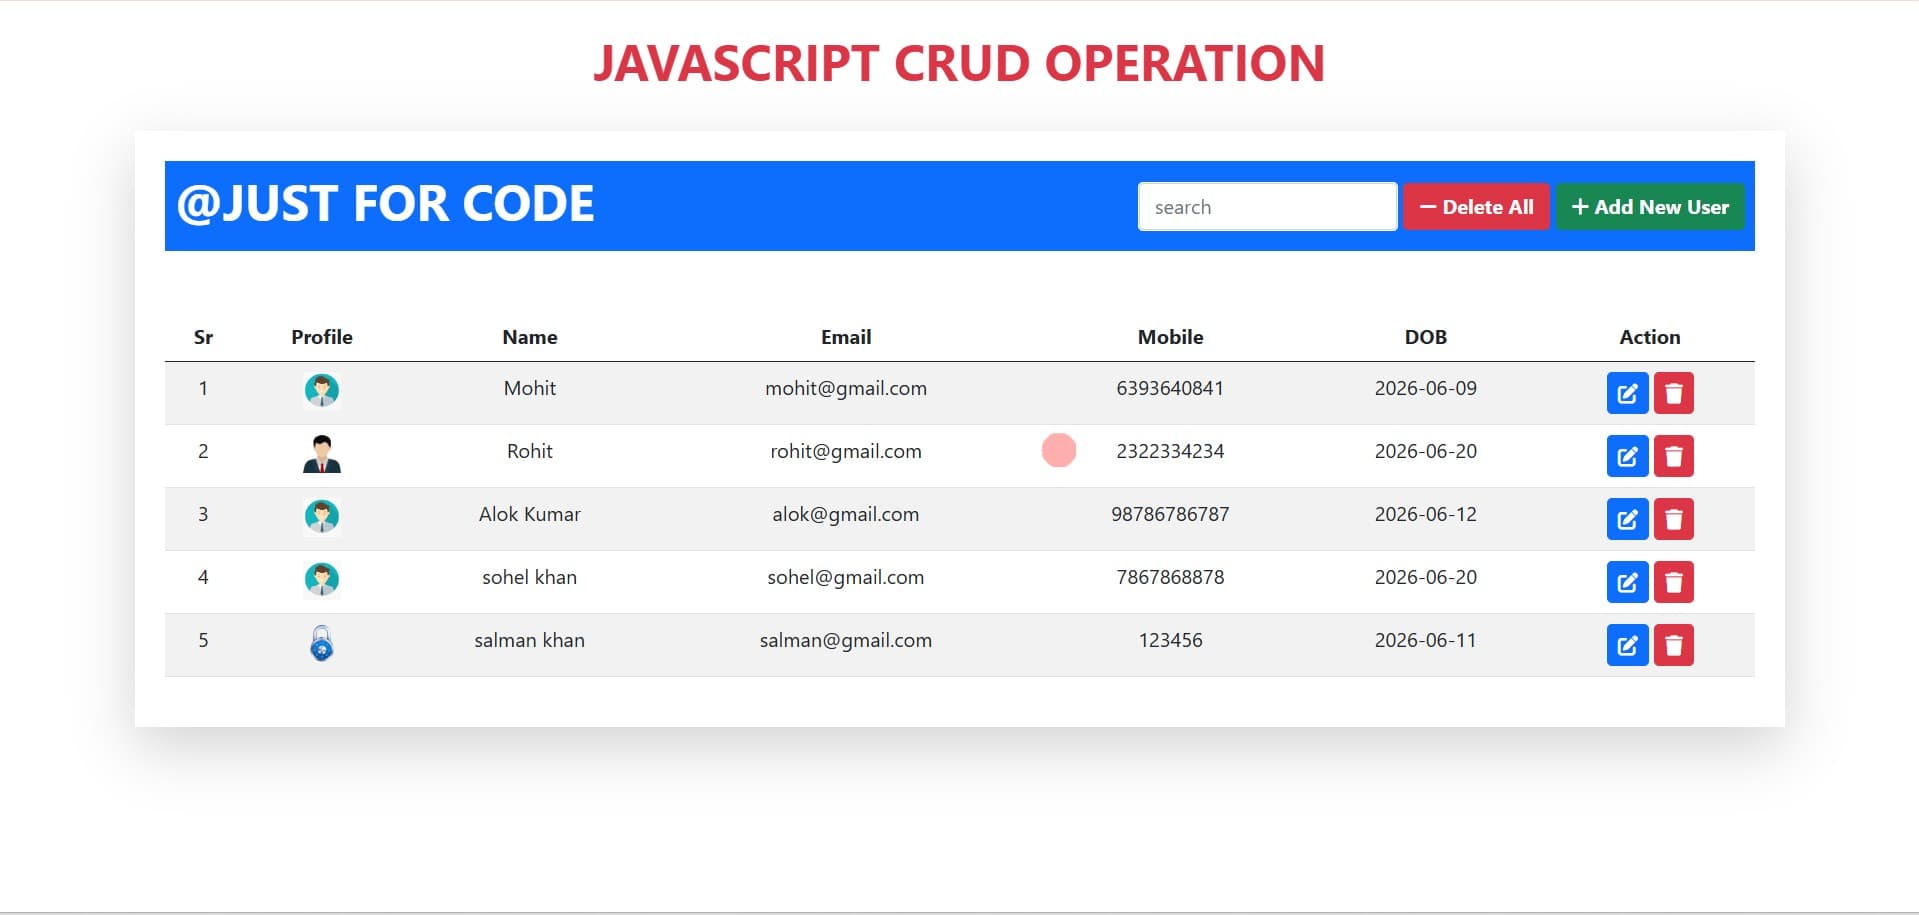The height and width of the screenshot is (915, 1919).
Task: Click sohel khan's profile avatar
Action: point(321,579)
